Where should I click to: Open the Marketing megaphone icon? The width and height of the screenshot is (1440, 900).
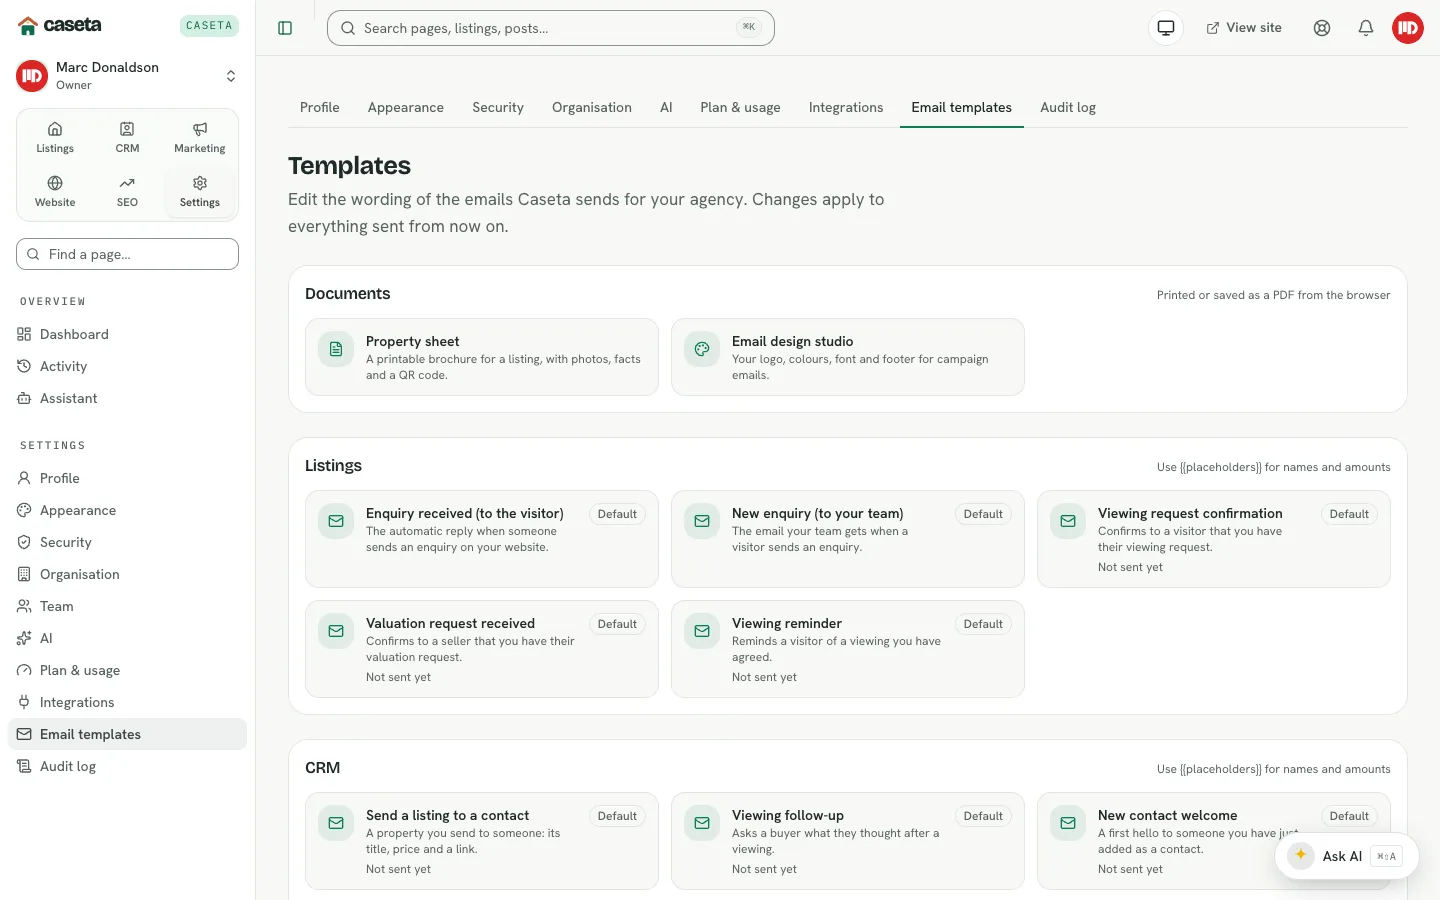[200, 138]
